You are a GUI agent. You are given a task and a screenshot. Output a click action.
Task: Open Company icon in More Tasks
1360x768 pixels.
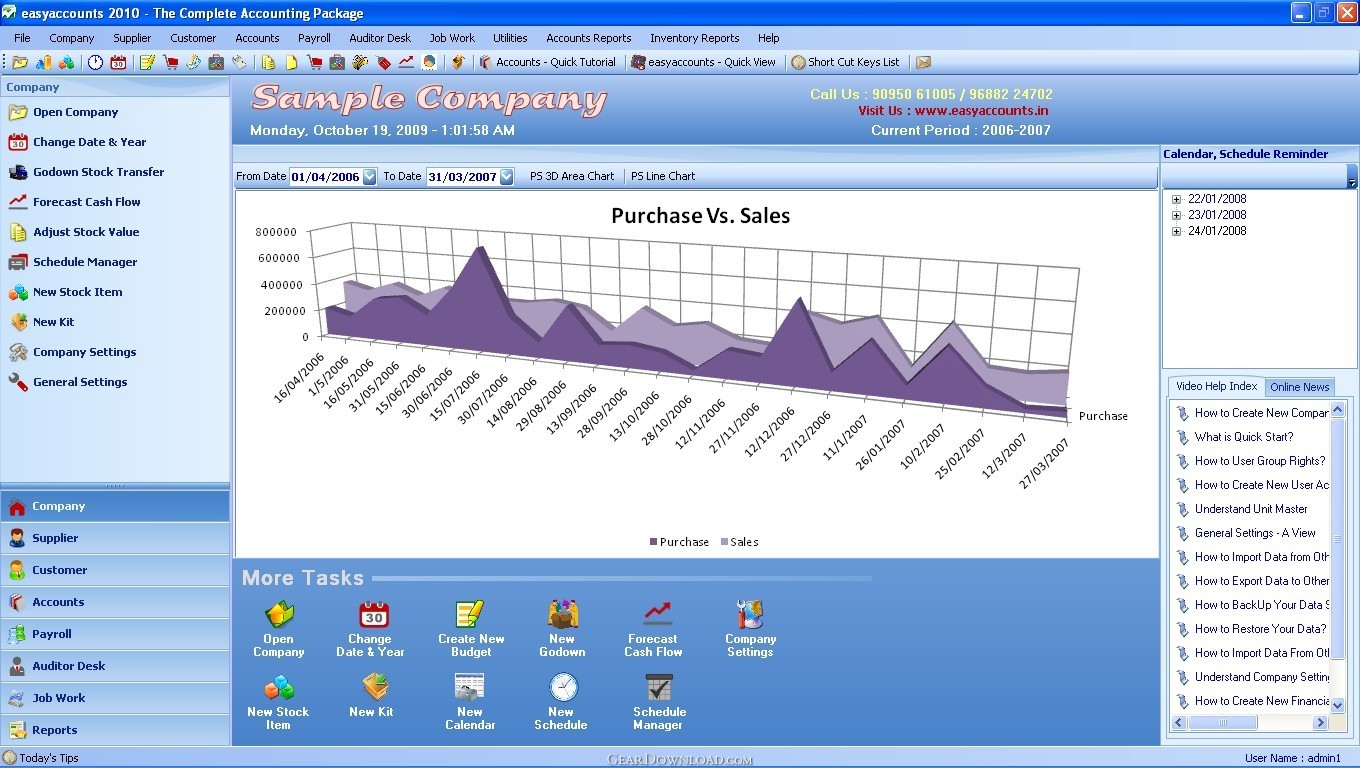(279, 614)
